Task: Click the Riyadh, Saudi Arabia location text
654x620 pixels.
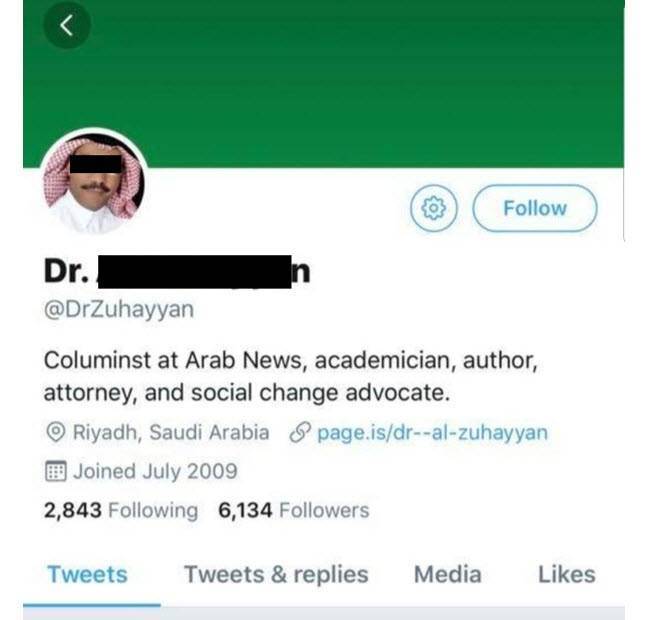Action: [x=171, y=432]
